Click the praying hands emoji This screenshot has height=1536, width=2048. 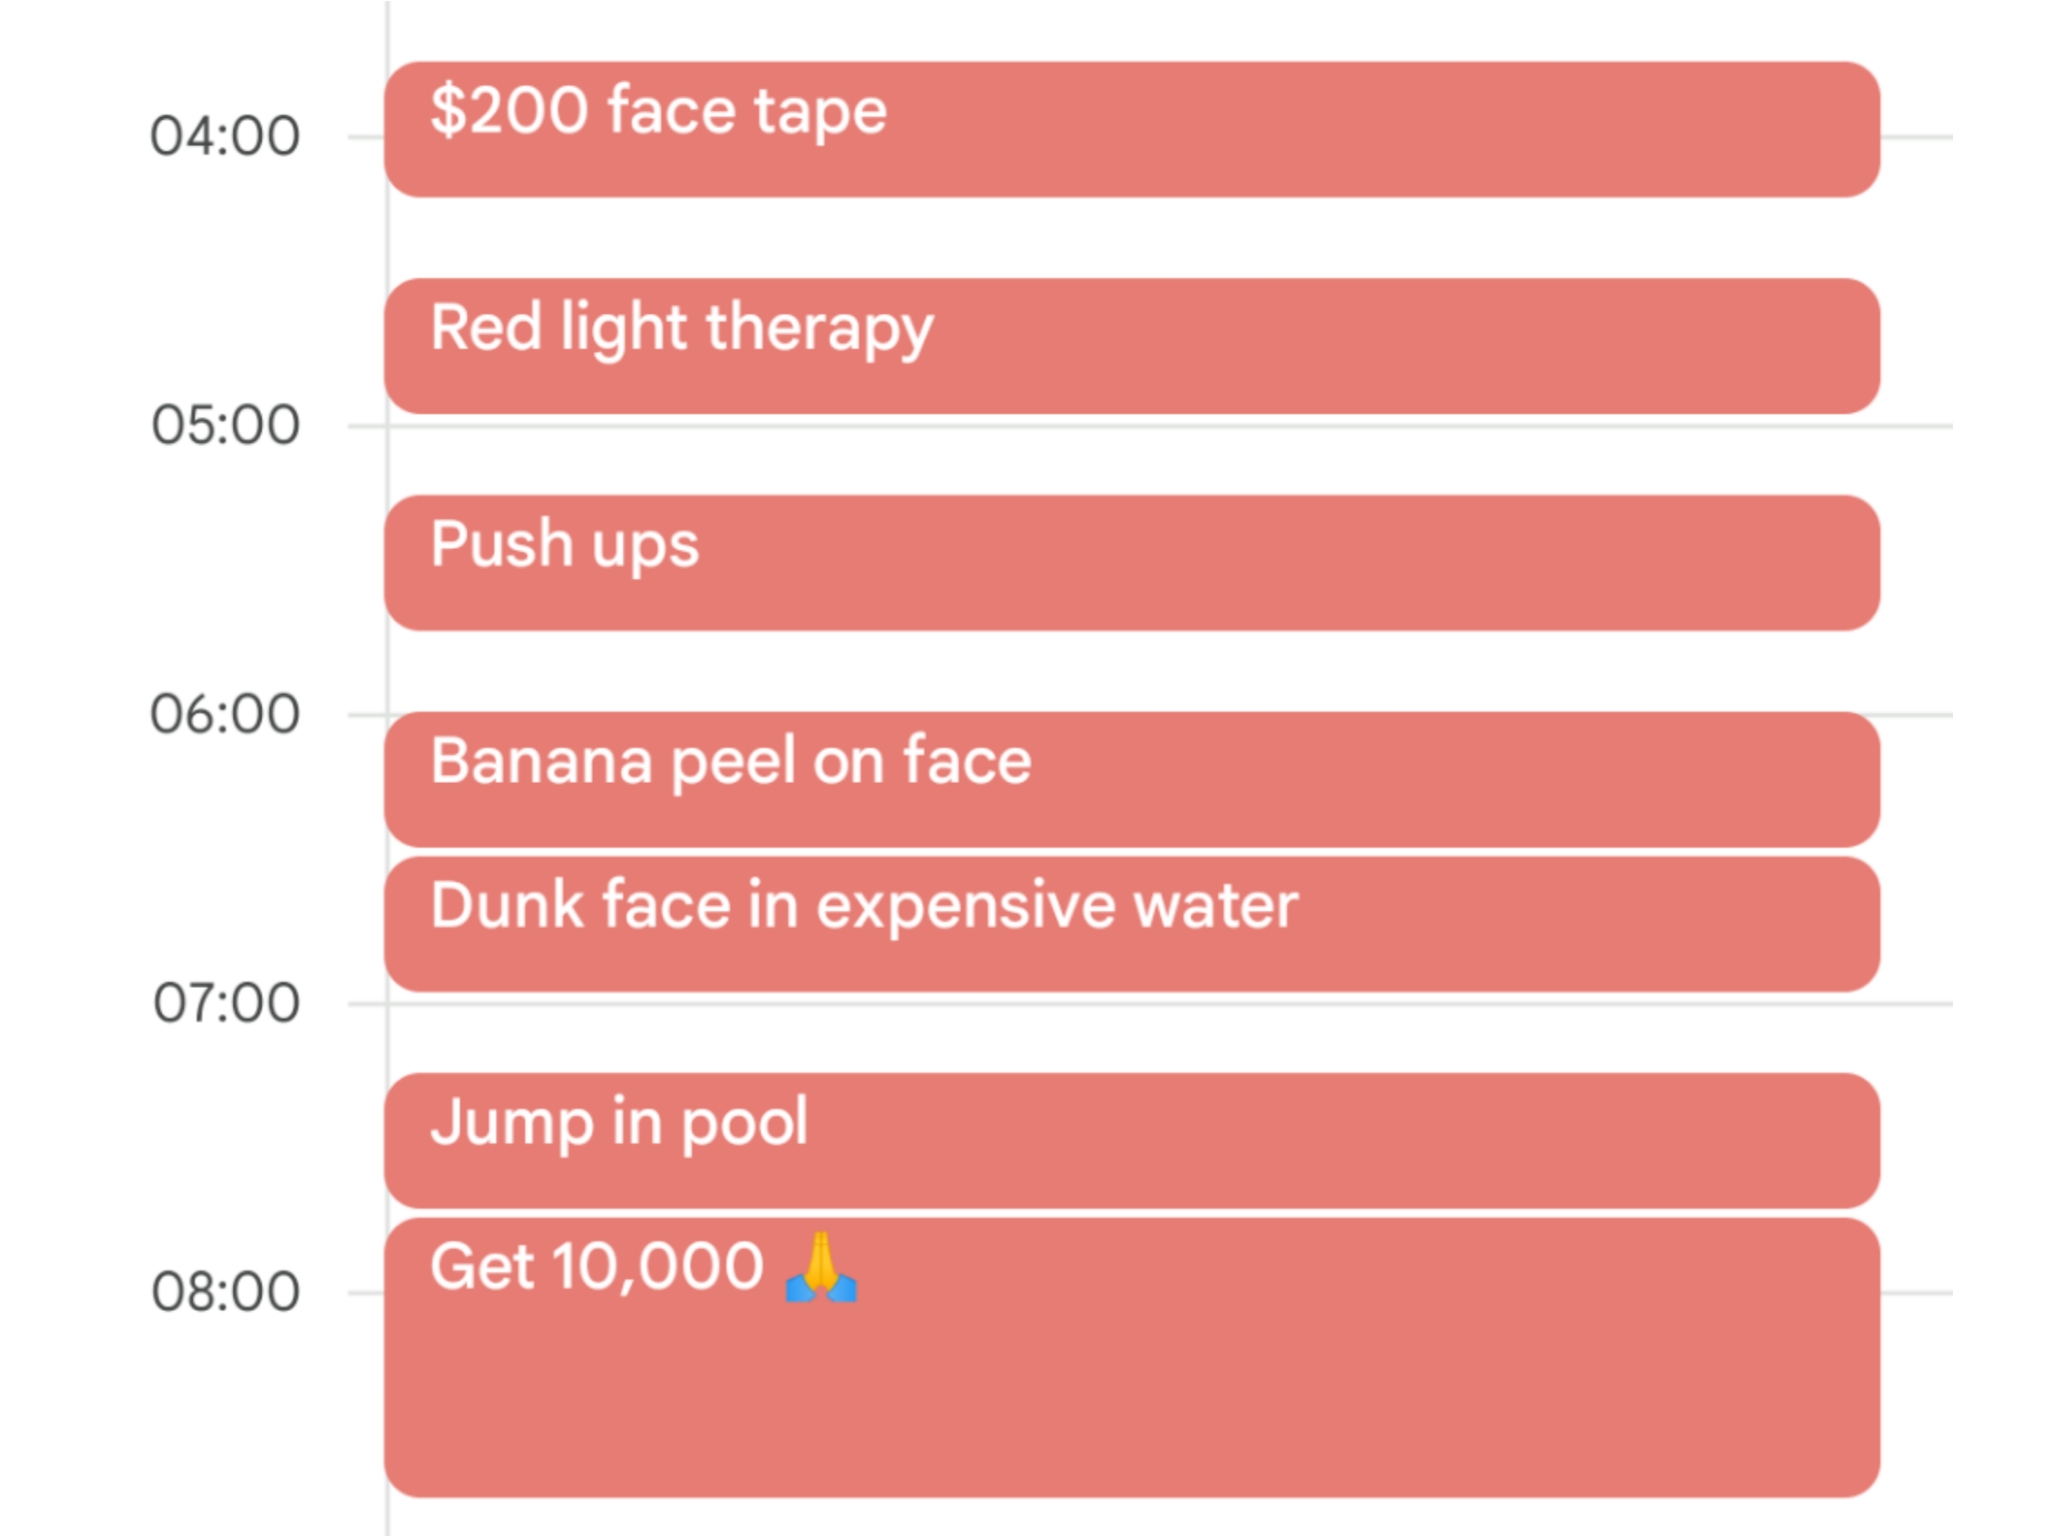(821, 1268)
